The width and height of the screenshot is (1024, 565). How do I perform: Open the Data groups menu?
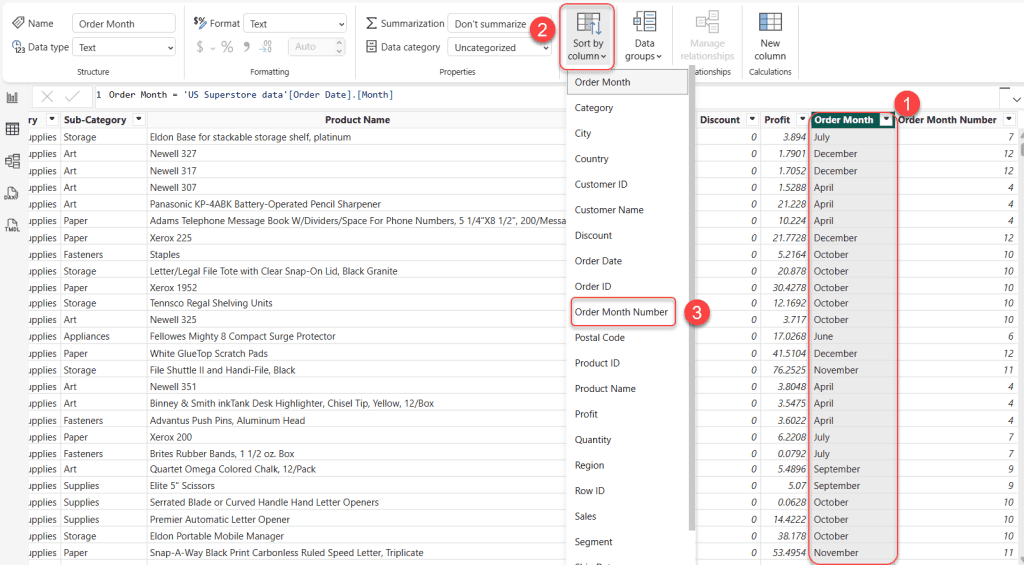[643, 37]
